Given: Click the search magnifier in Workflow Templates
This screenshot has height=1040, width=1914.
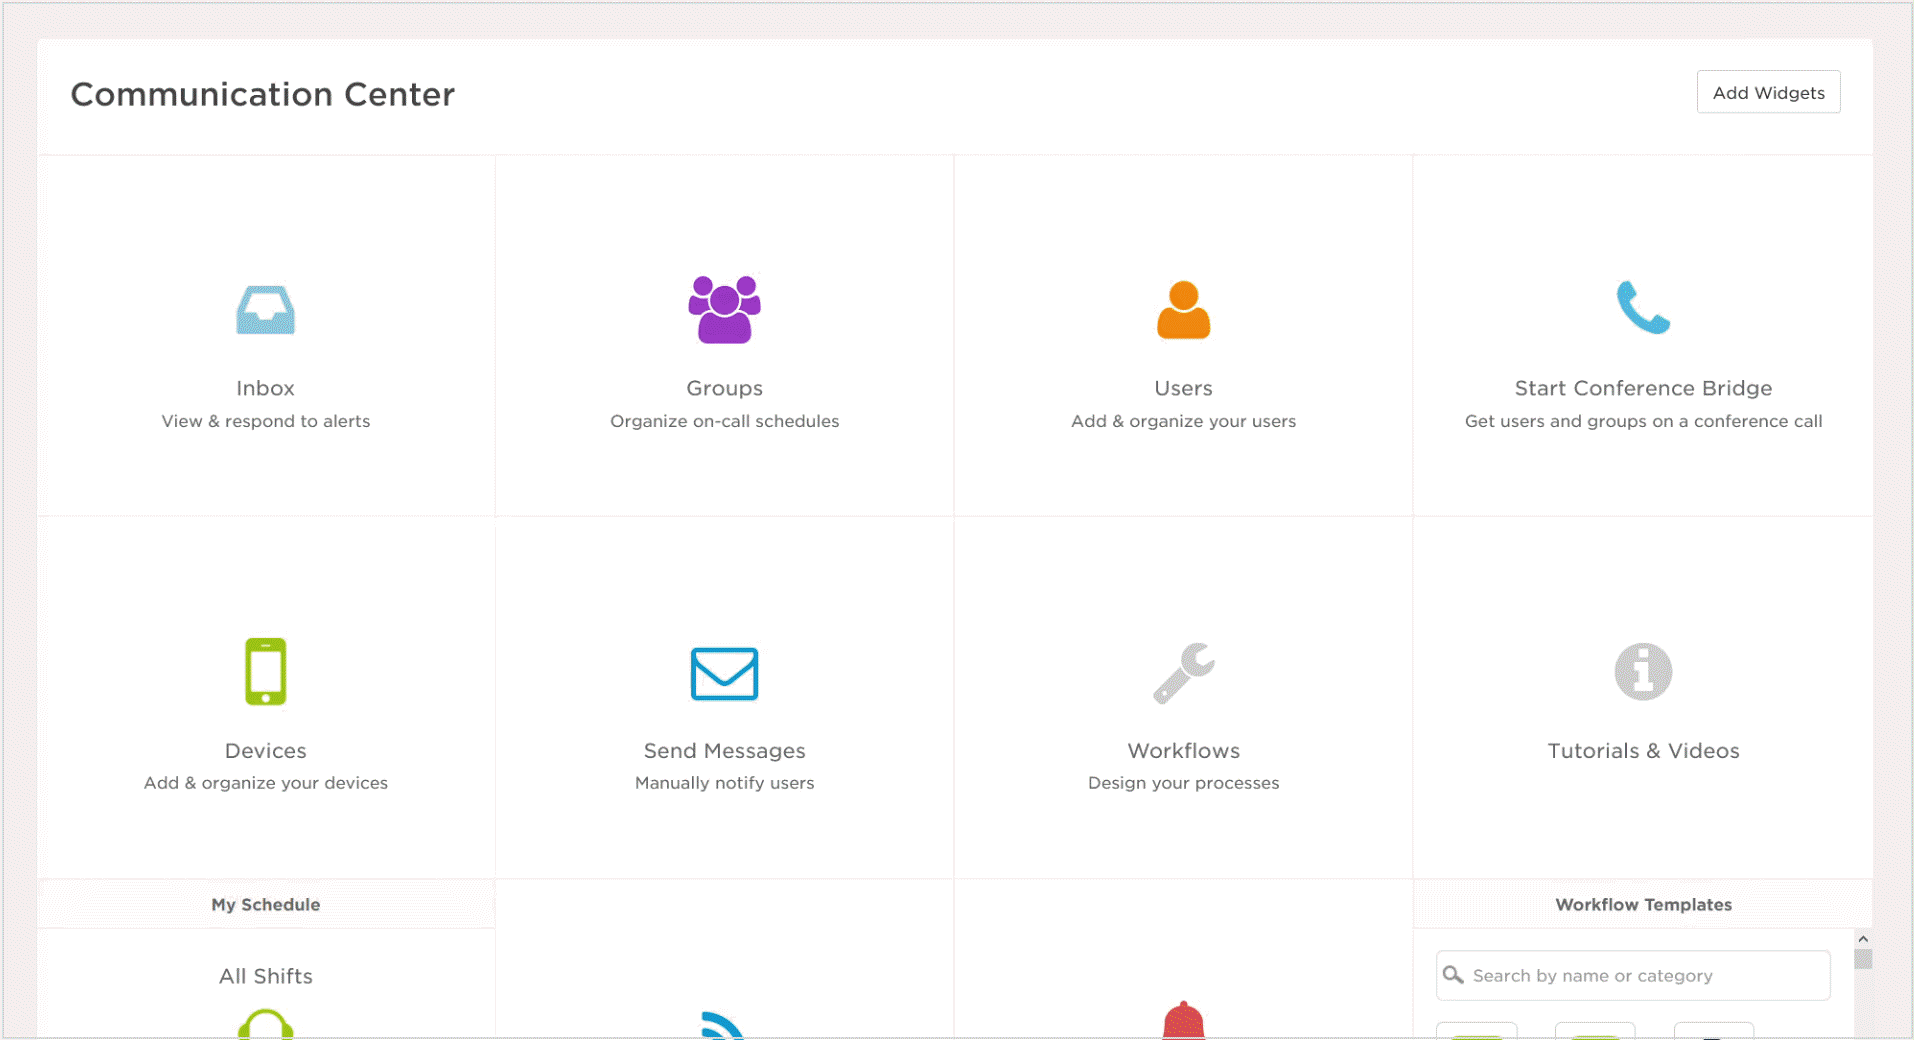Looking at the screenshot, I should coord(1453,975).
